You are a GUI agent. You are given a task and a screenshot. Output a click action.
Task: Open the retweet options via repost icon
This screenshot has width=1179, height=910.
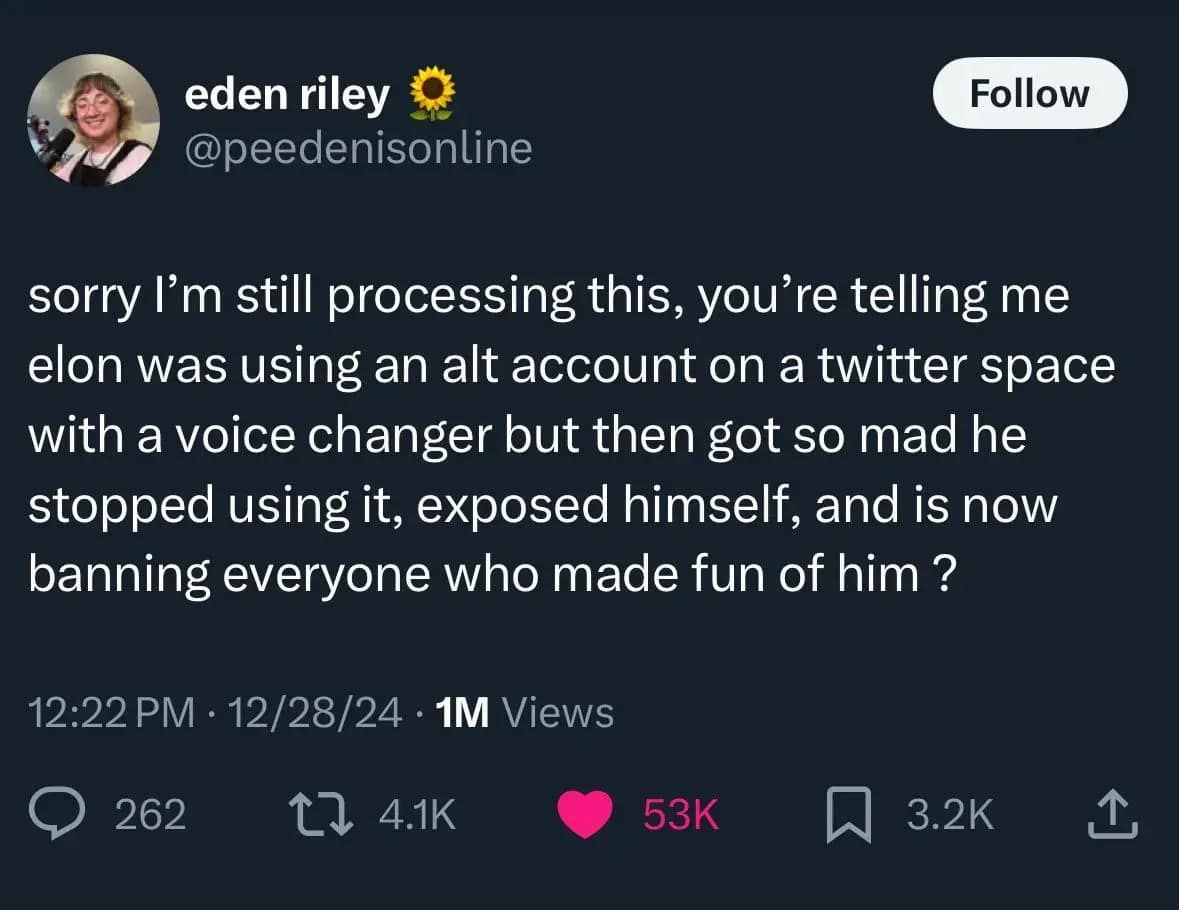coord(322,814)
